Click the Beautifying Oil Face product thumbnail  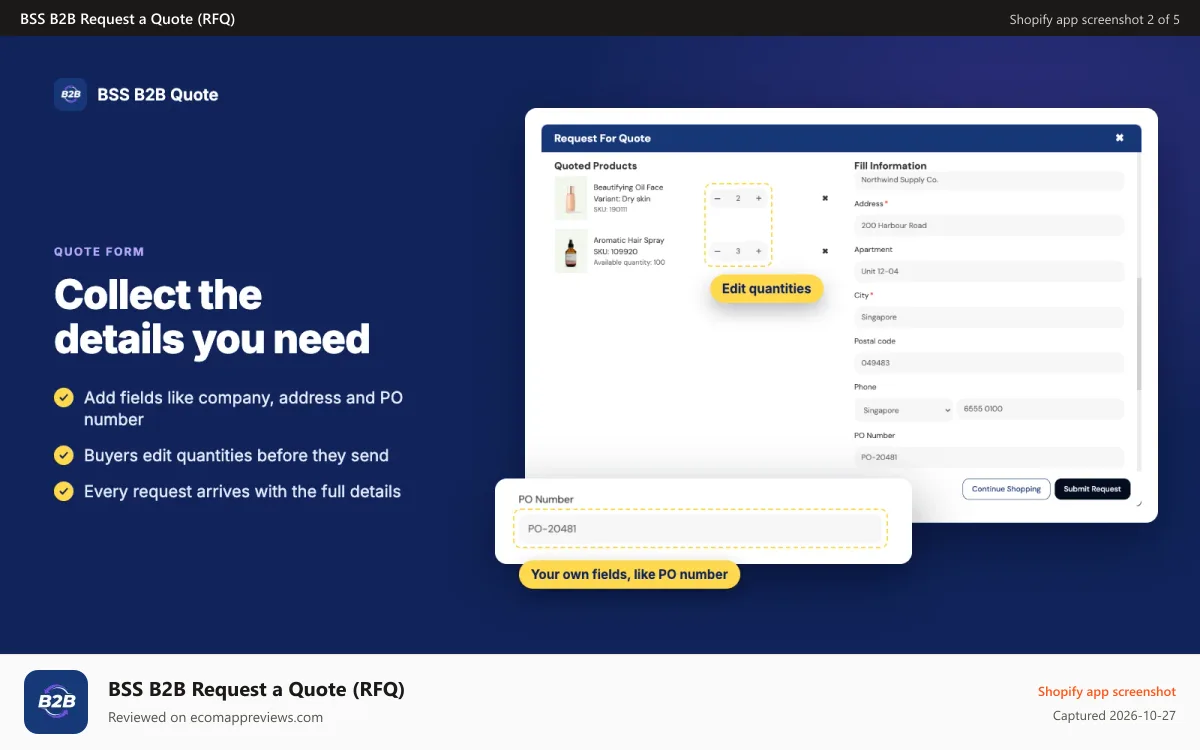[x=571, y=198]
